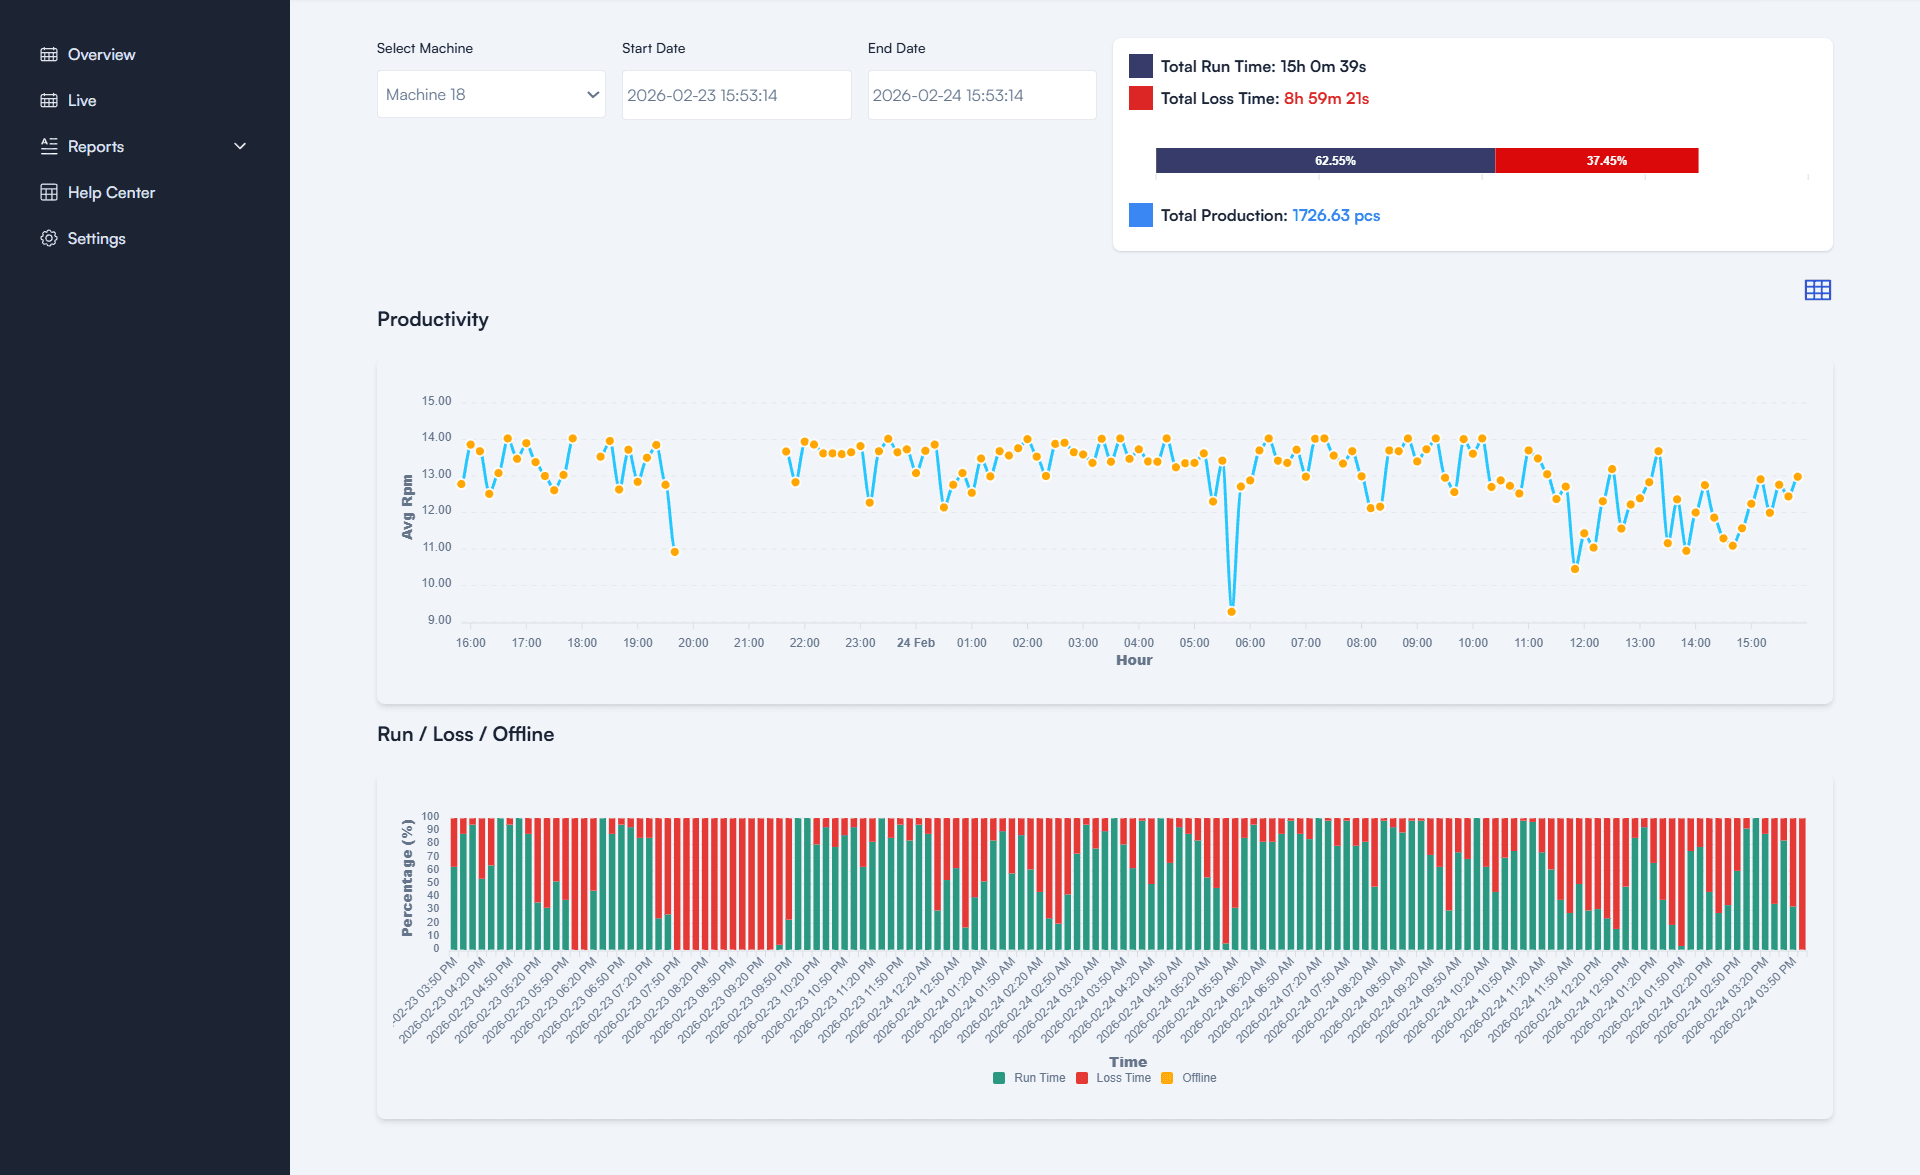Screen dimensions: 1920x1175
Task: Open table view grid icon above Productivity
Action: pos(1817,290)
